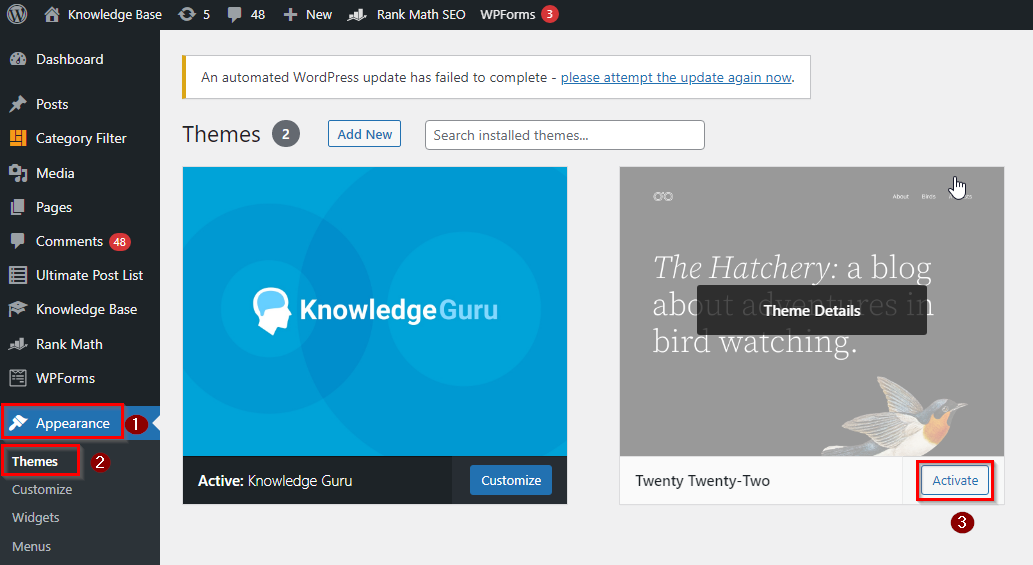The image size is (1033, 565).
Task: Click the Category Filter orange icon
Action: pos(18,138)
